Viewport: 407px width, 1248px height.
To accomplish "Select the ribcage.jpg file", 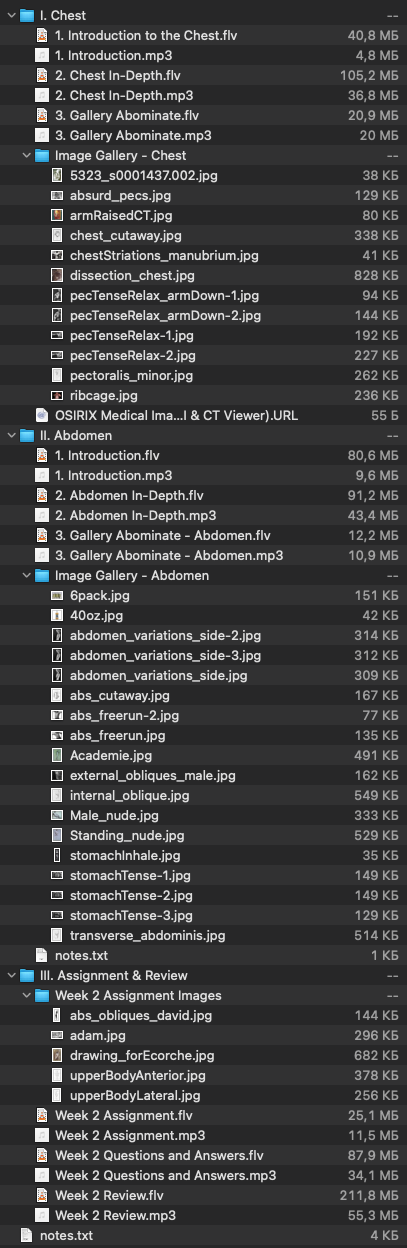I will [x=203, y=395].
